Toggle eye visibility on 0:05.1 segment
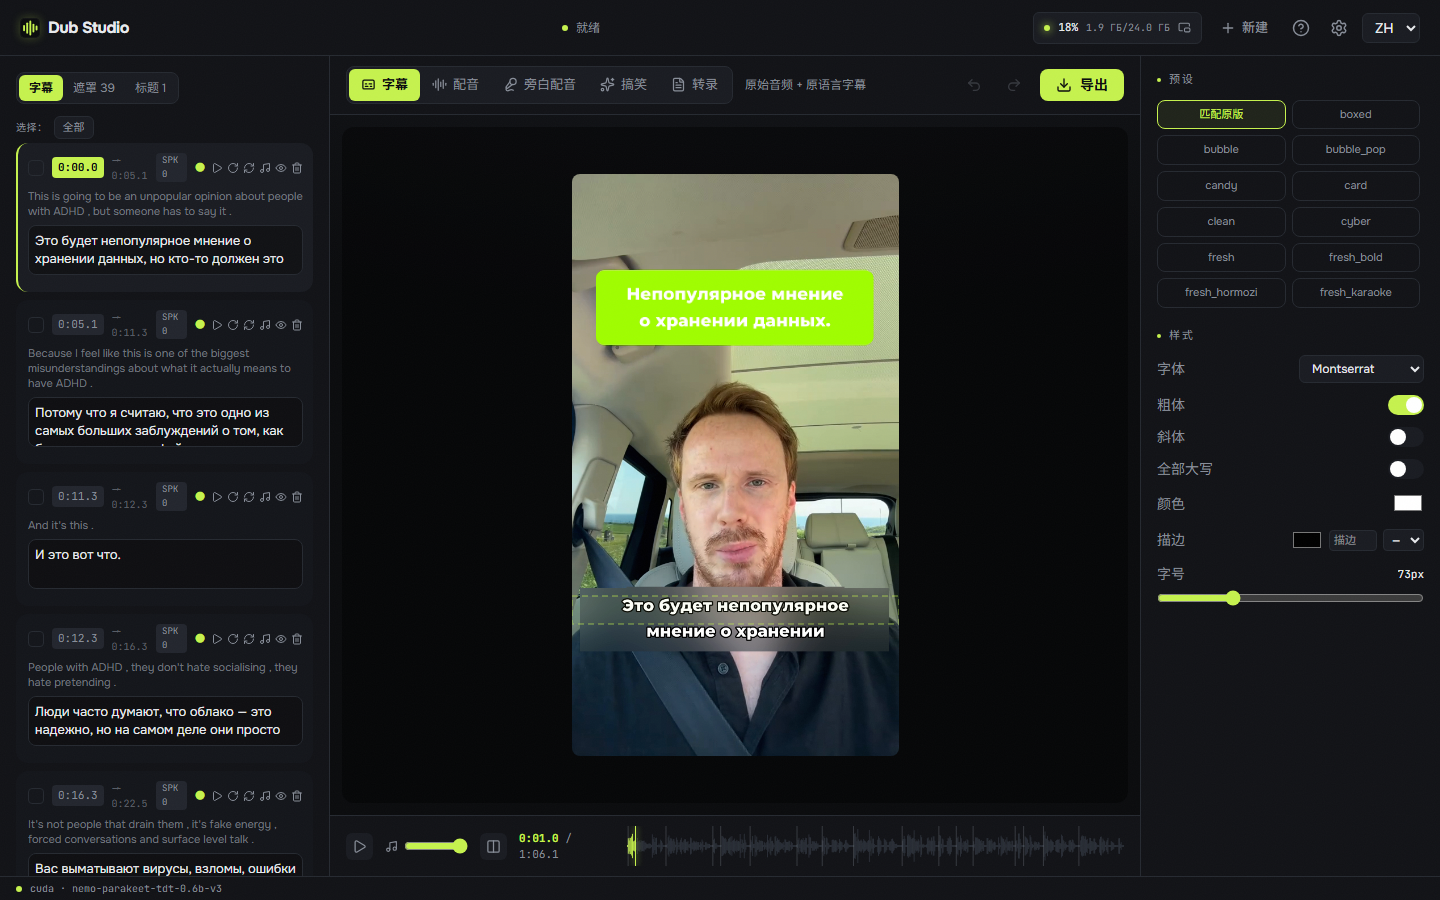This screenshot has height=900, width=1440. [x=281, y=325]
